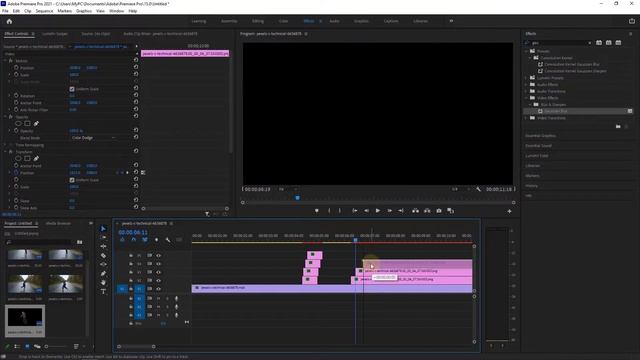This screenshot has height=360, width=640.
Task: Mute the first audio track
Action: (x=158, y=298)
